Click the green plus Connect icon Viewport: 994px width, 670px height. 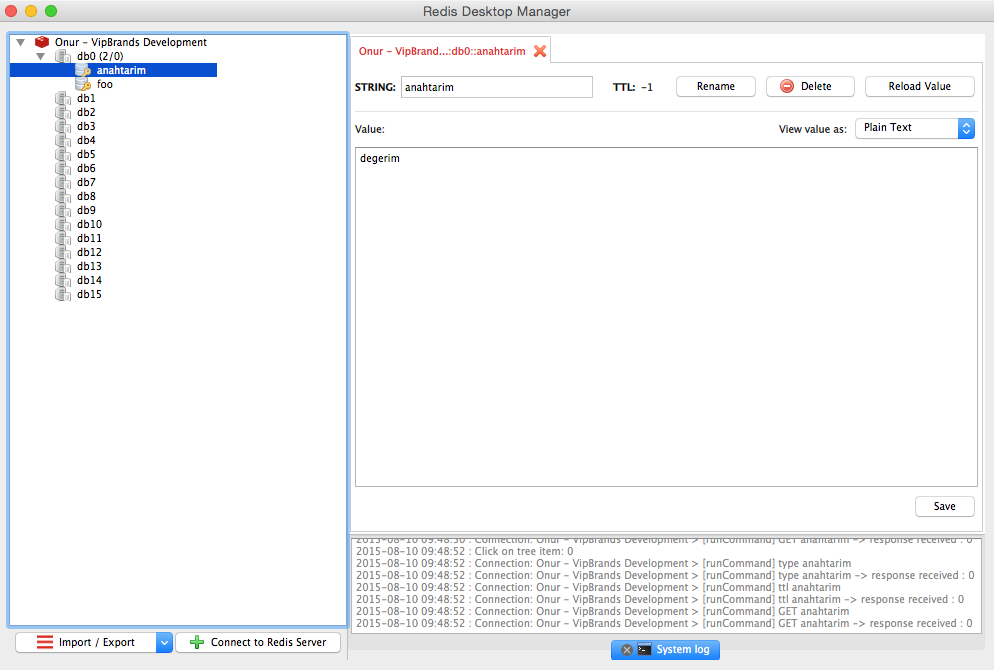pyautogui.click(x=197, y=642)
